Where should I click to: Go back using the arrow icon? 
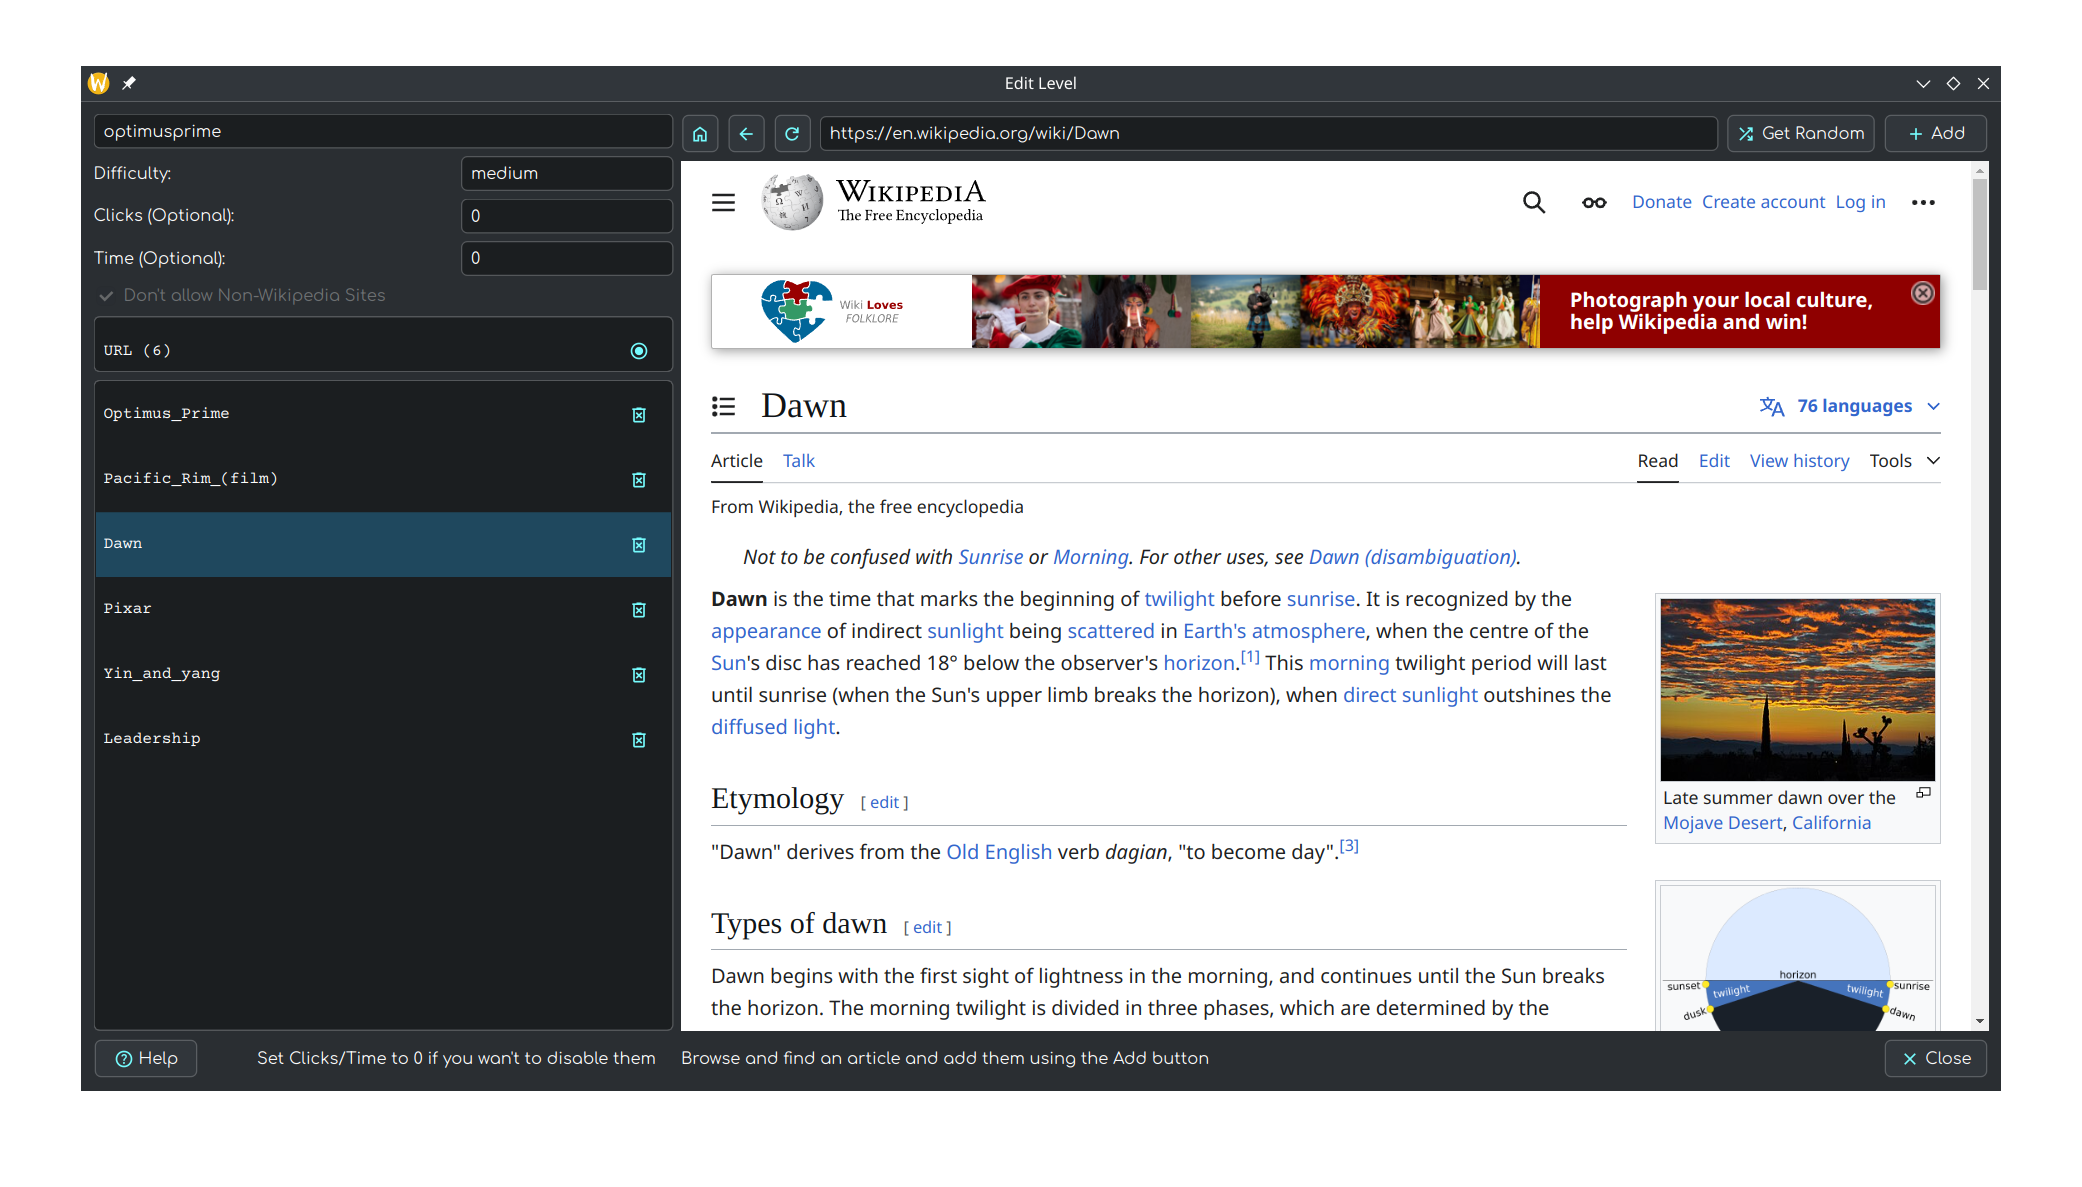(x=746, y=134)
